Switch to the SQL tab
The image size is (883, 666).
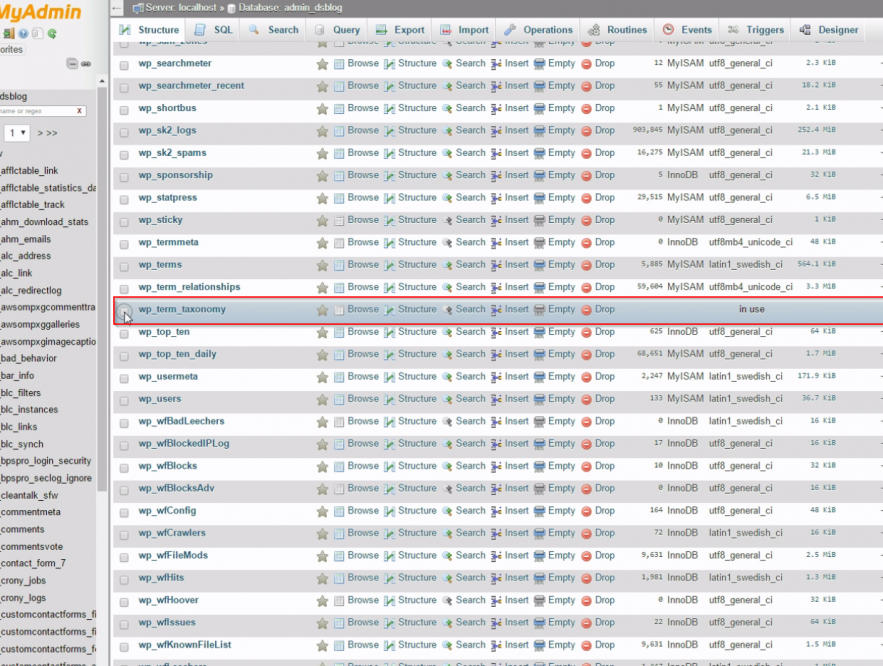click(214, 30)
